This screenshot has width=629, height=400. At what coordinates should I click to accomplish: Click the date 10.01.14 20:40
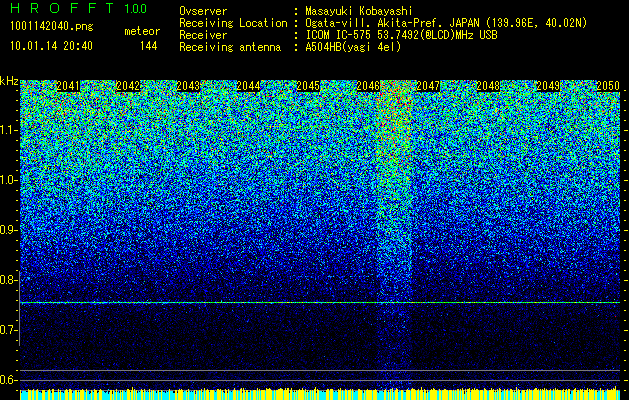click(51, 46)
